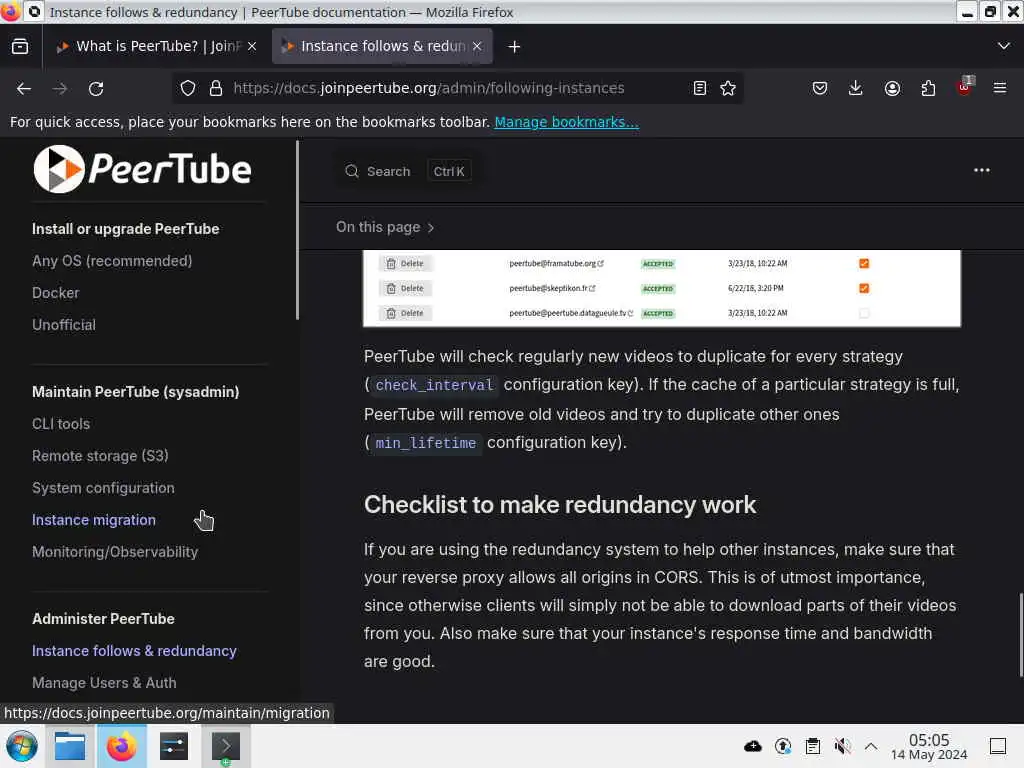Open the Unofficial install page

point(64,325)
